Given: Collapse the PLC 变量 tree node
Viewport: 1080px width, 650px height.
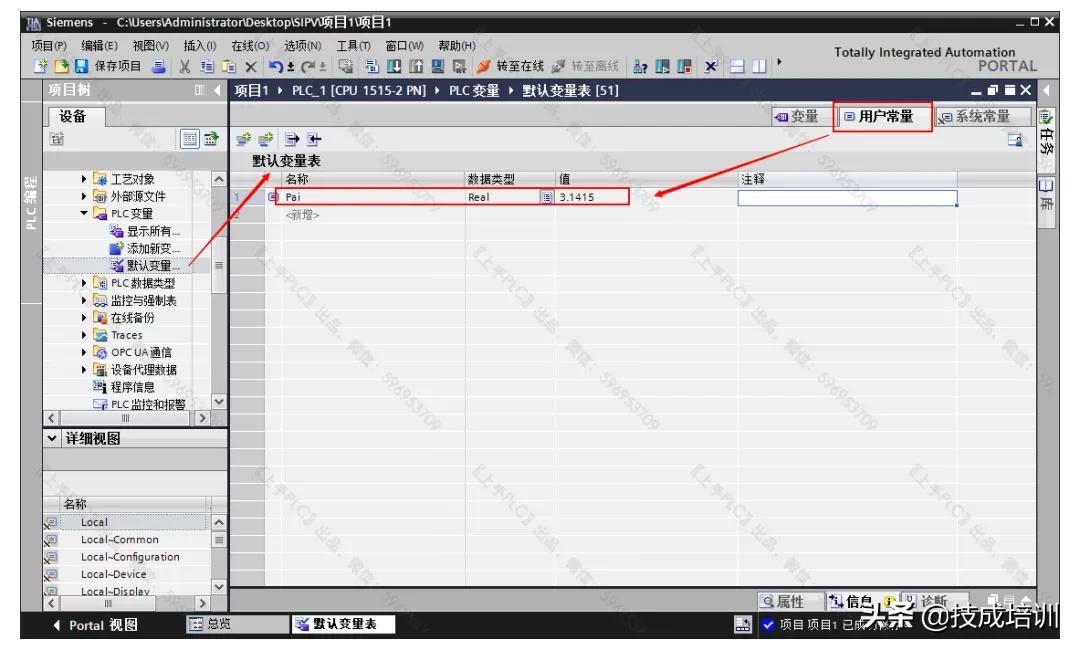Looking at the screenshot, I should click(84, 213).
